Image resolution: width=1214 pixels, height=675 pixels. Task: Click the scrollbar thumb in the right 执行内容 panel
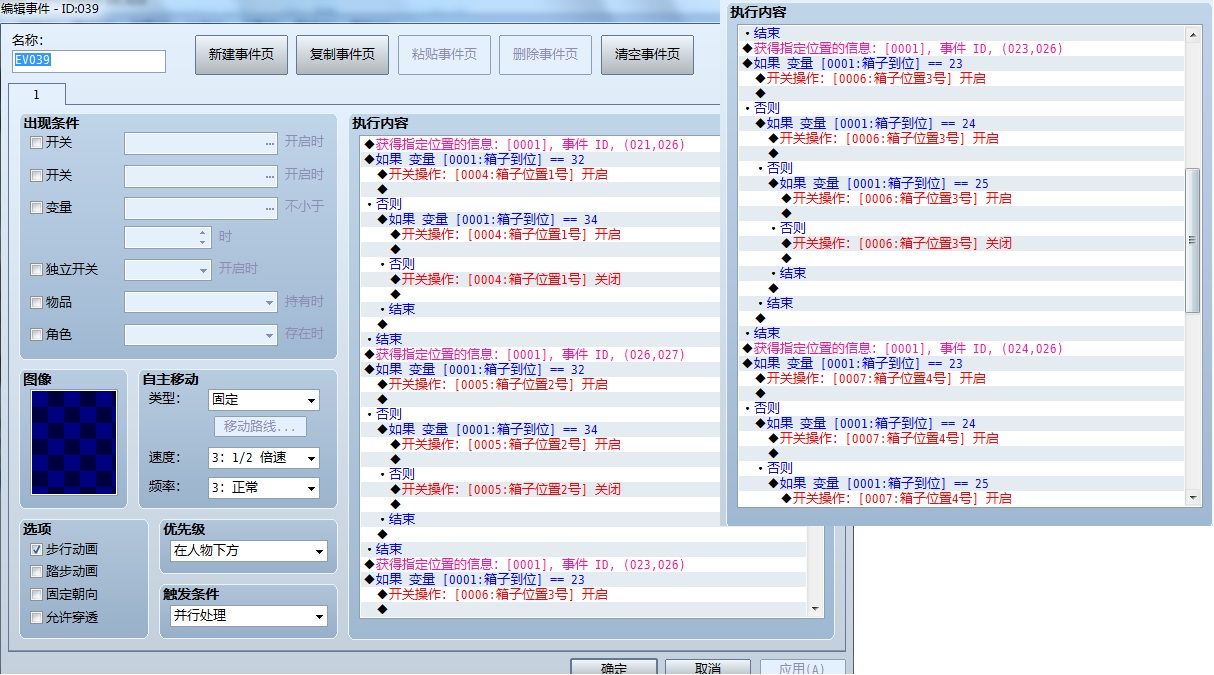click(1192, 240)
